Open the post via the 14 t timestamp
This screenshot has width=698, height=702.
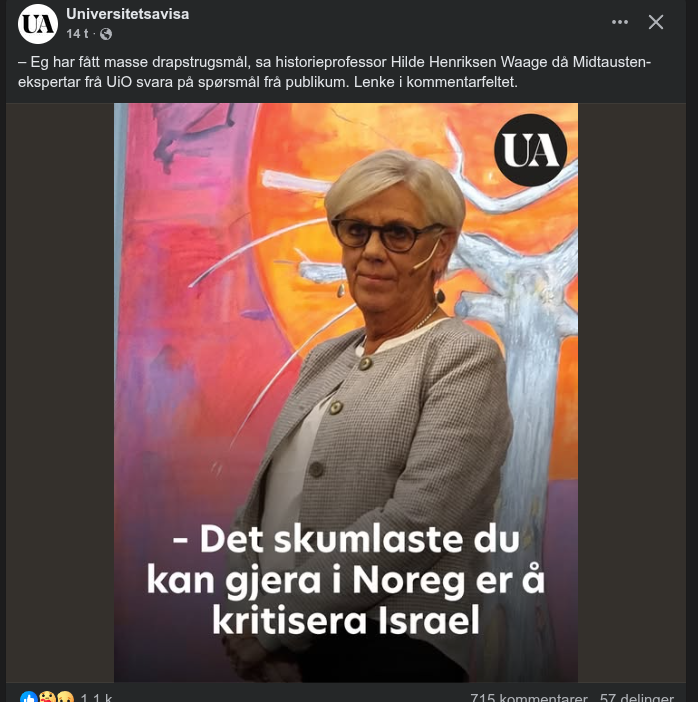click(77, 34)
